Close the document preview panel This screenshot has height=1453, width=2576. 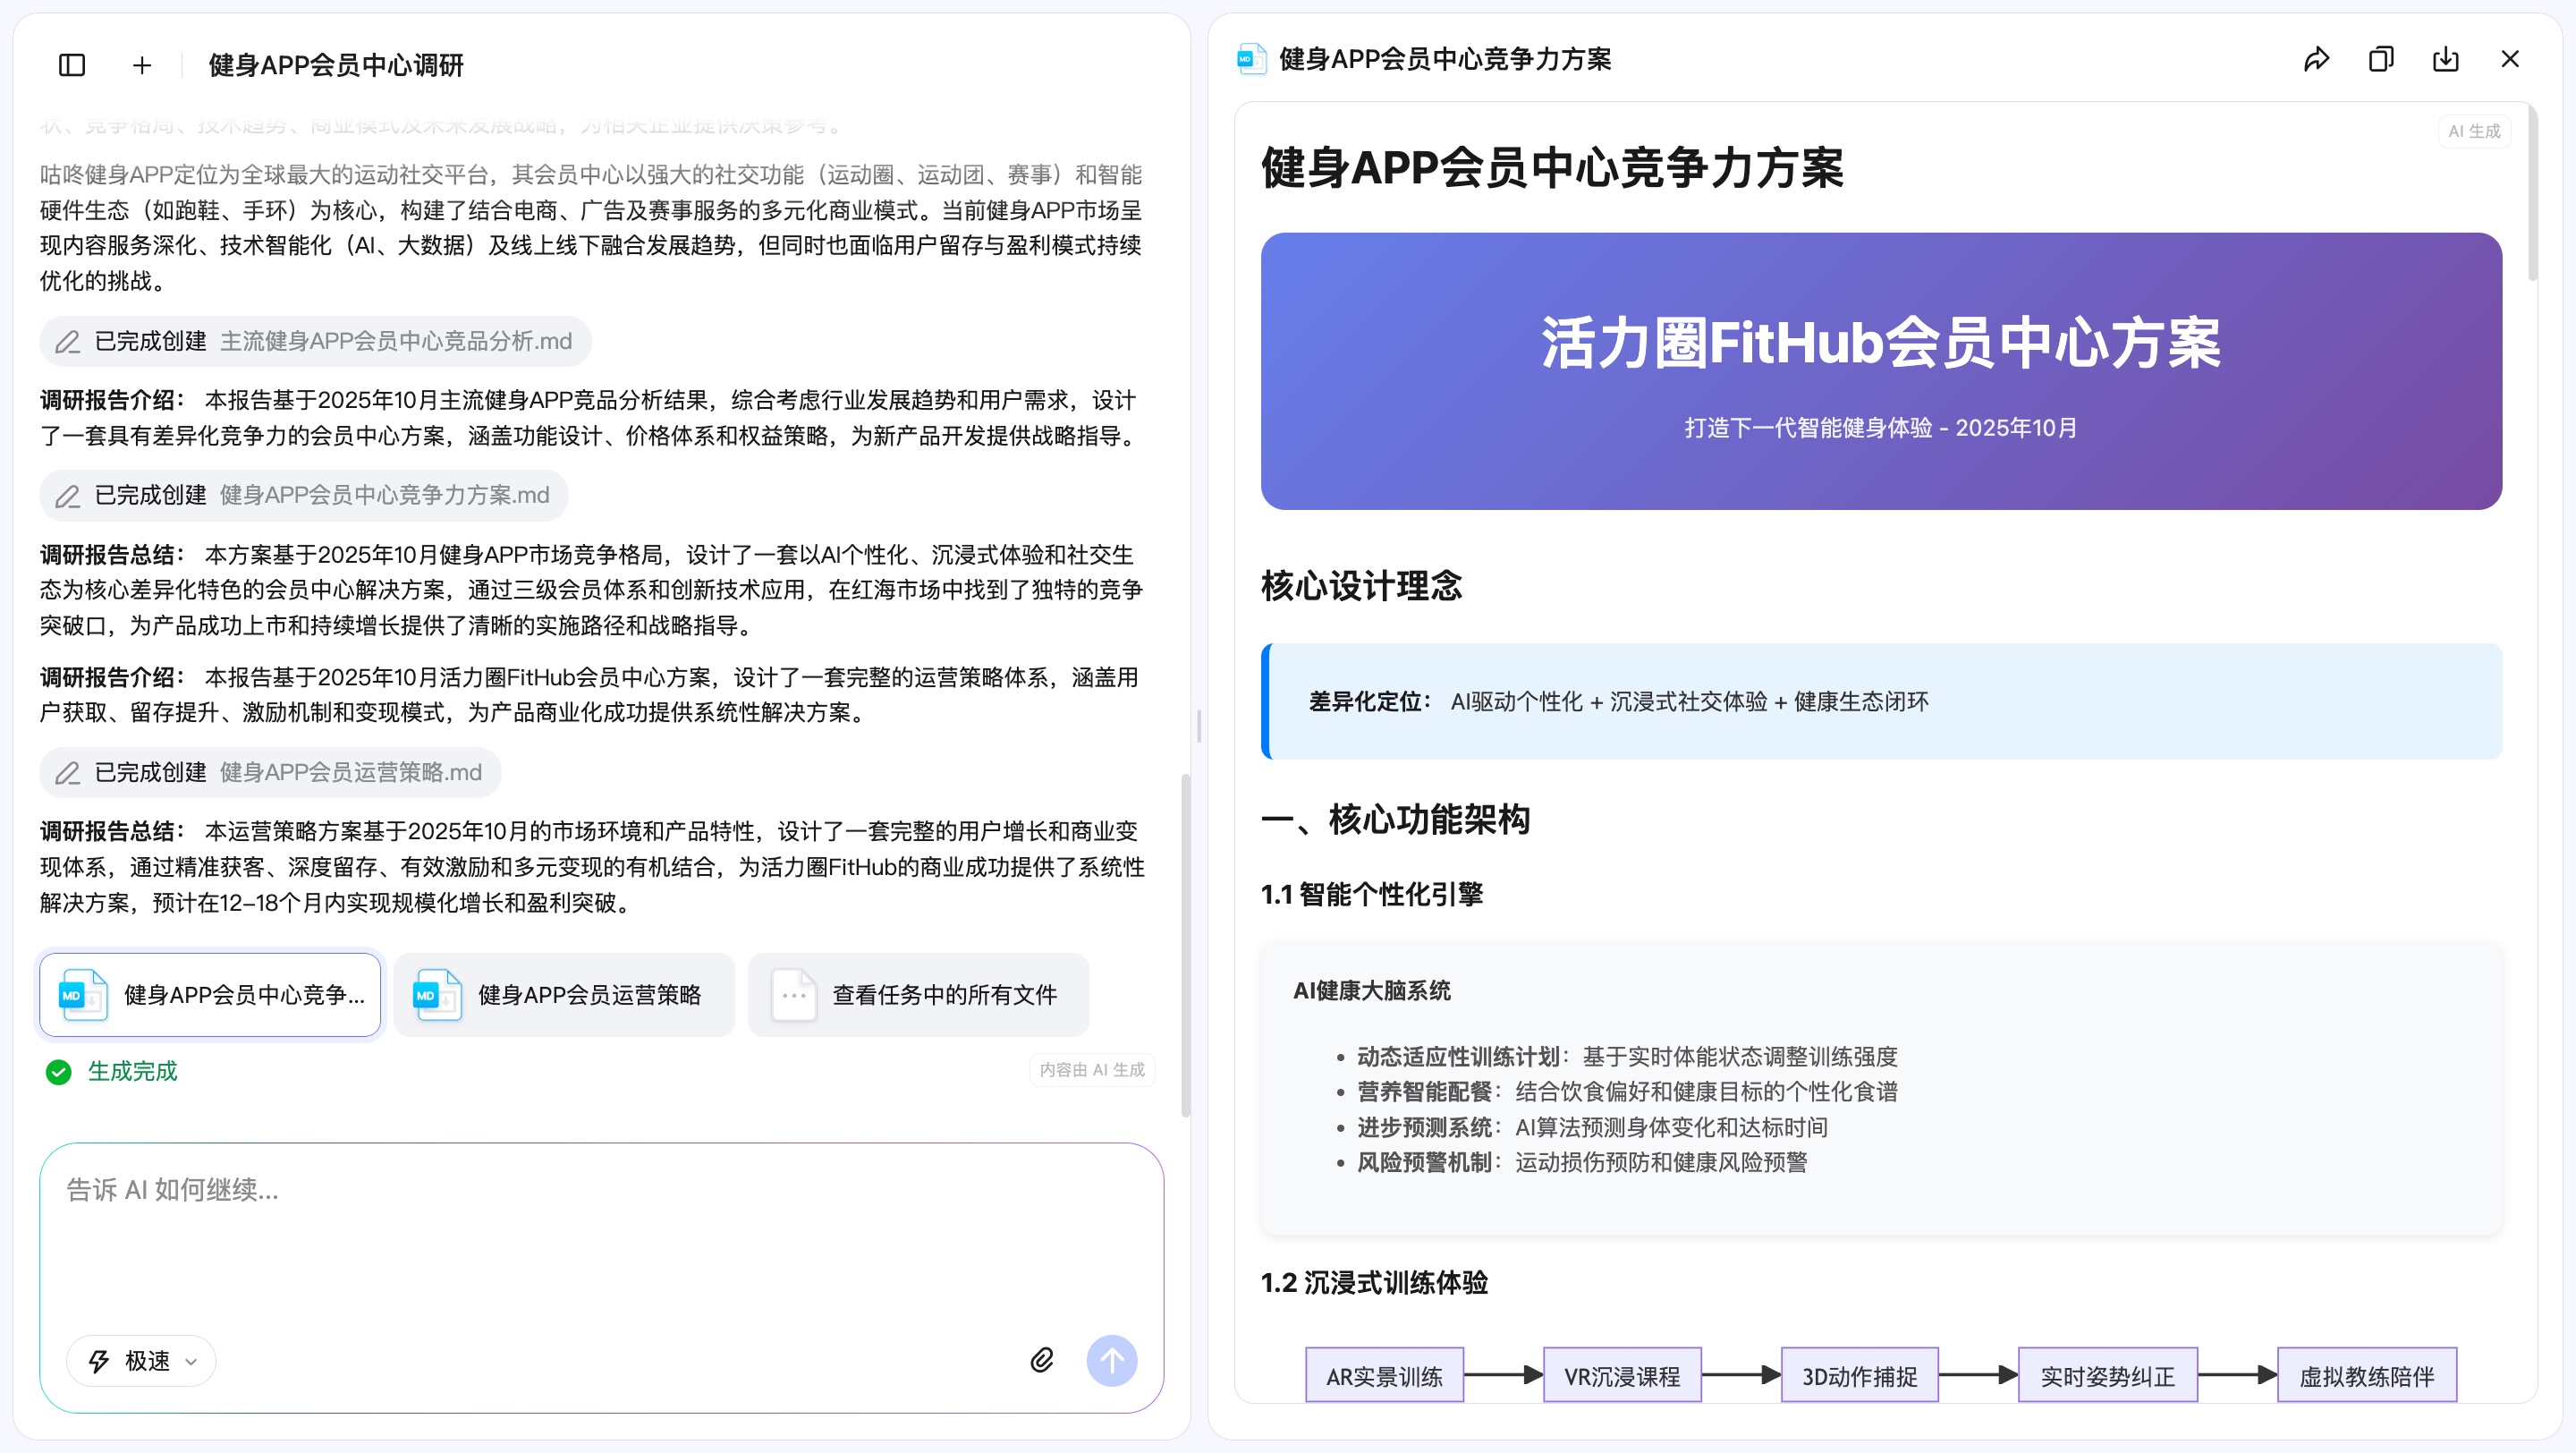pyautogui.click(x=2510, y=59)
